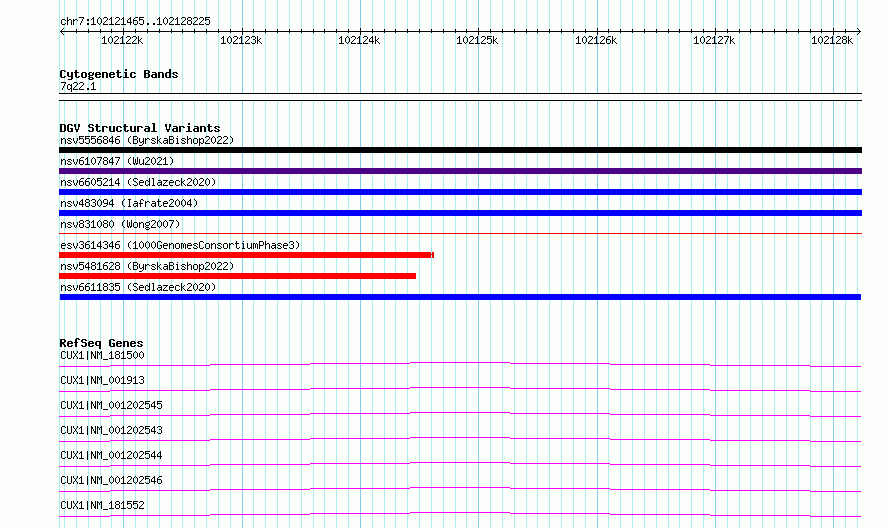
Task: Click the 102125k ruler tick label
Action: (x=477, y=40)
